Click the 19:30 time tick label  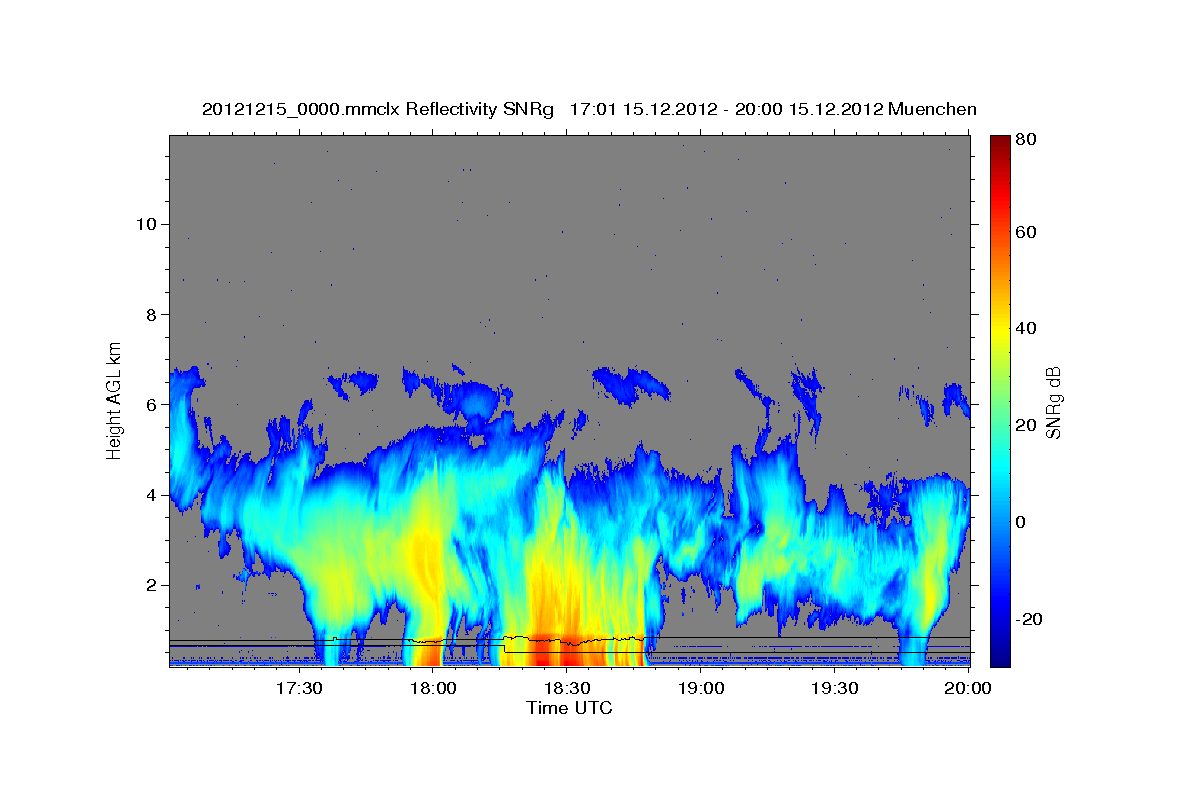[835, 688]
